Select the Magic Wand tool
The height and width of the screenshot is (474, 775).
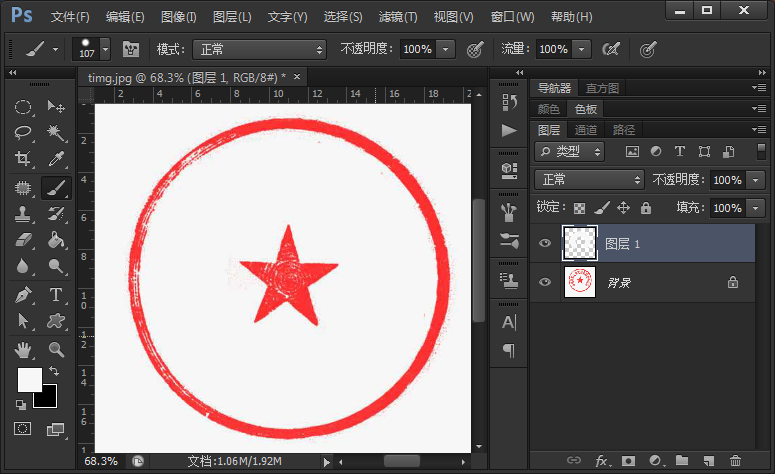(x=56, y=132)
